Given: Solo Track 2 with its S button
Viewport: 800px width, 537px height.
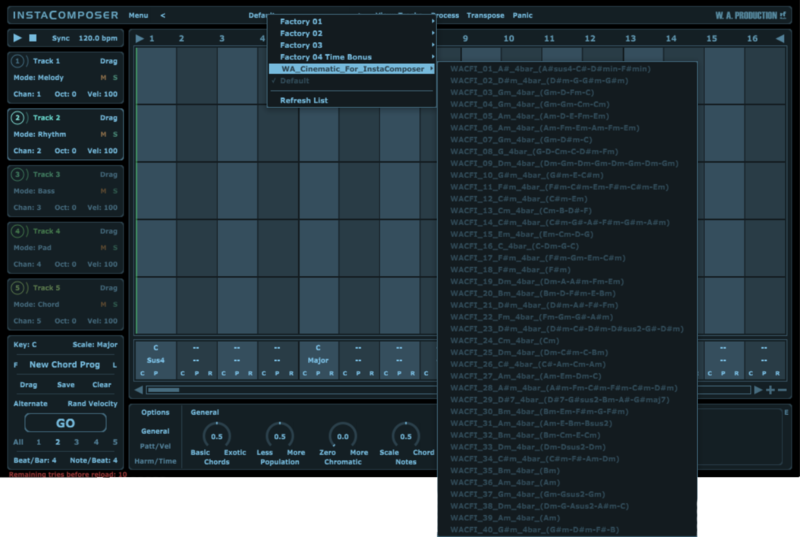Looking at the screenshot, I should [x=114, y=133].
